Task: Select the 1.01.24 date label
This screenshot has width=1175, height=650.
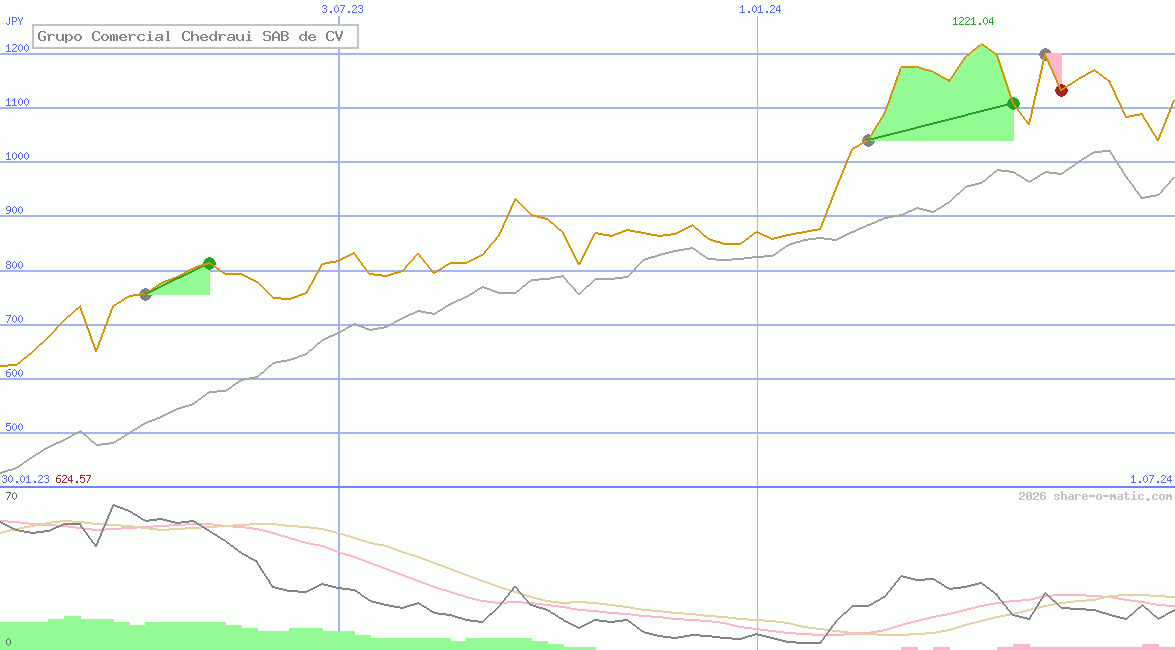Action: 760,9
